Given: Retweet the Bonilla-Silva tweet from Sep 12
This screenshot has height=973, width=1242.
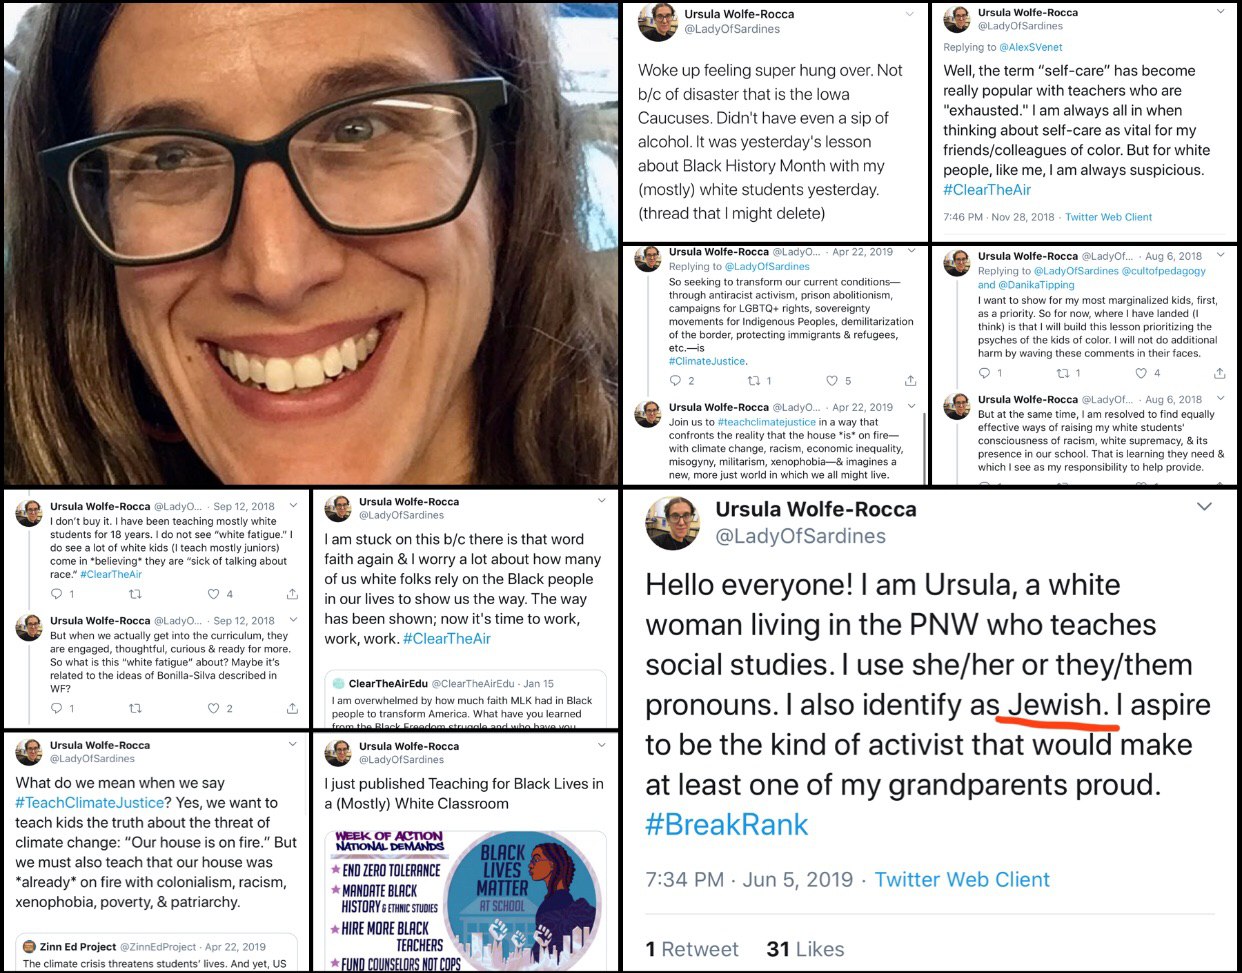Looking at the screenshot, I should pos(135,708).
